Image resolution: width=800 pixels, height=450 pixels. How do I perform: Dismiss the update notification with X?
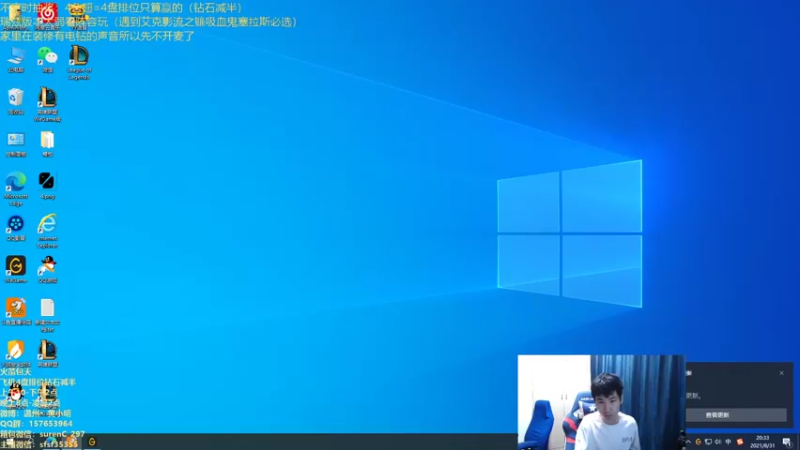[x=781, y=373]
